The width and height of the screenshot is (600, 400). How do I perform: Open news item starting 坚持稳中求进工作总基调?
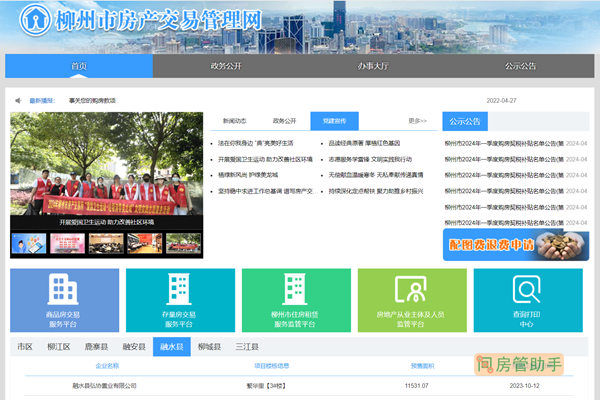tap(265, 191)
